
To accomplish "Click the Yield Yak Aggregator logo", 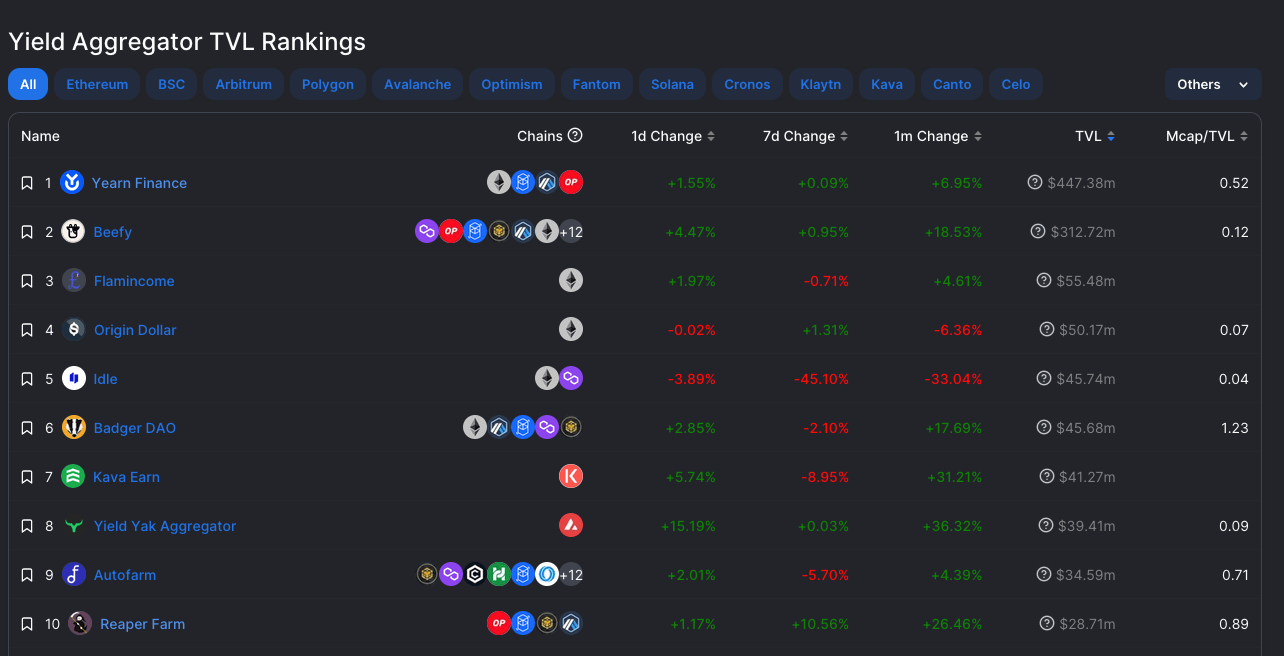I will pos(74,525).
